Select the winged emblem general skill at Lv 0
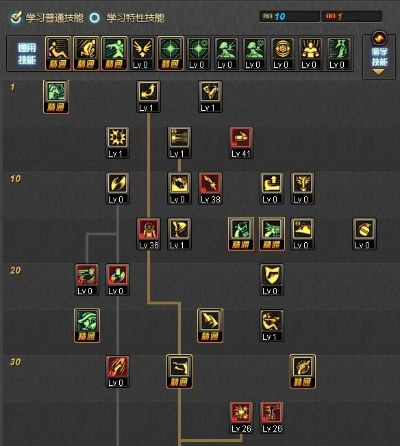Image resolution: width=400 pixels, height=446 pixels. (x=142, y=54)
